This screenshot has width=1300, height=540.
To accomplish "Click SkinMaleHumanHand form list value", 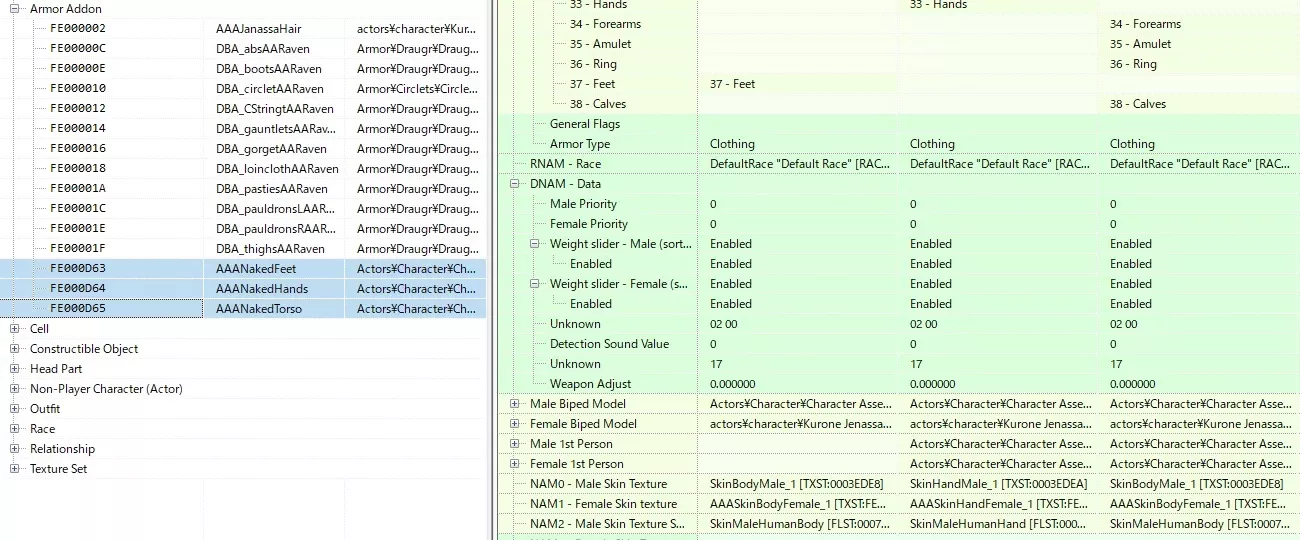I will (x=1001, y=524).
